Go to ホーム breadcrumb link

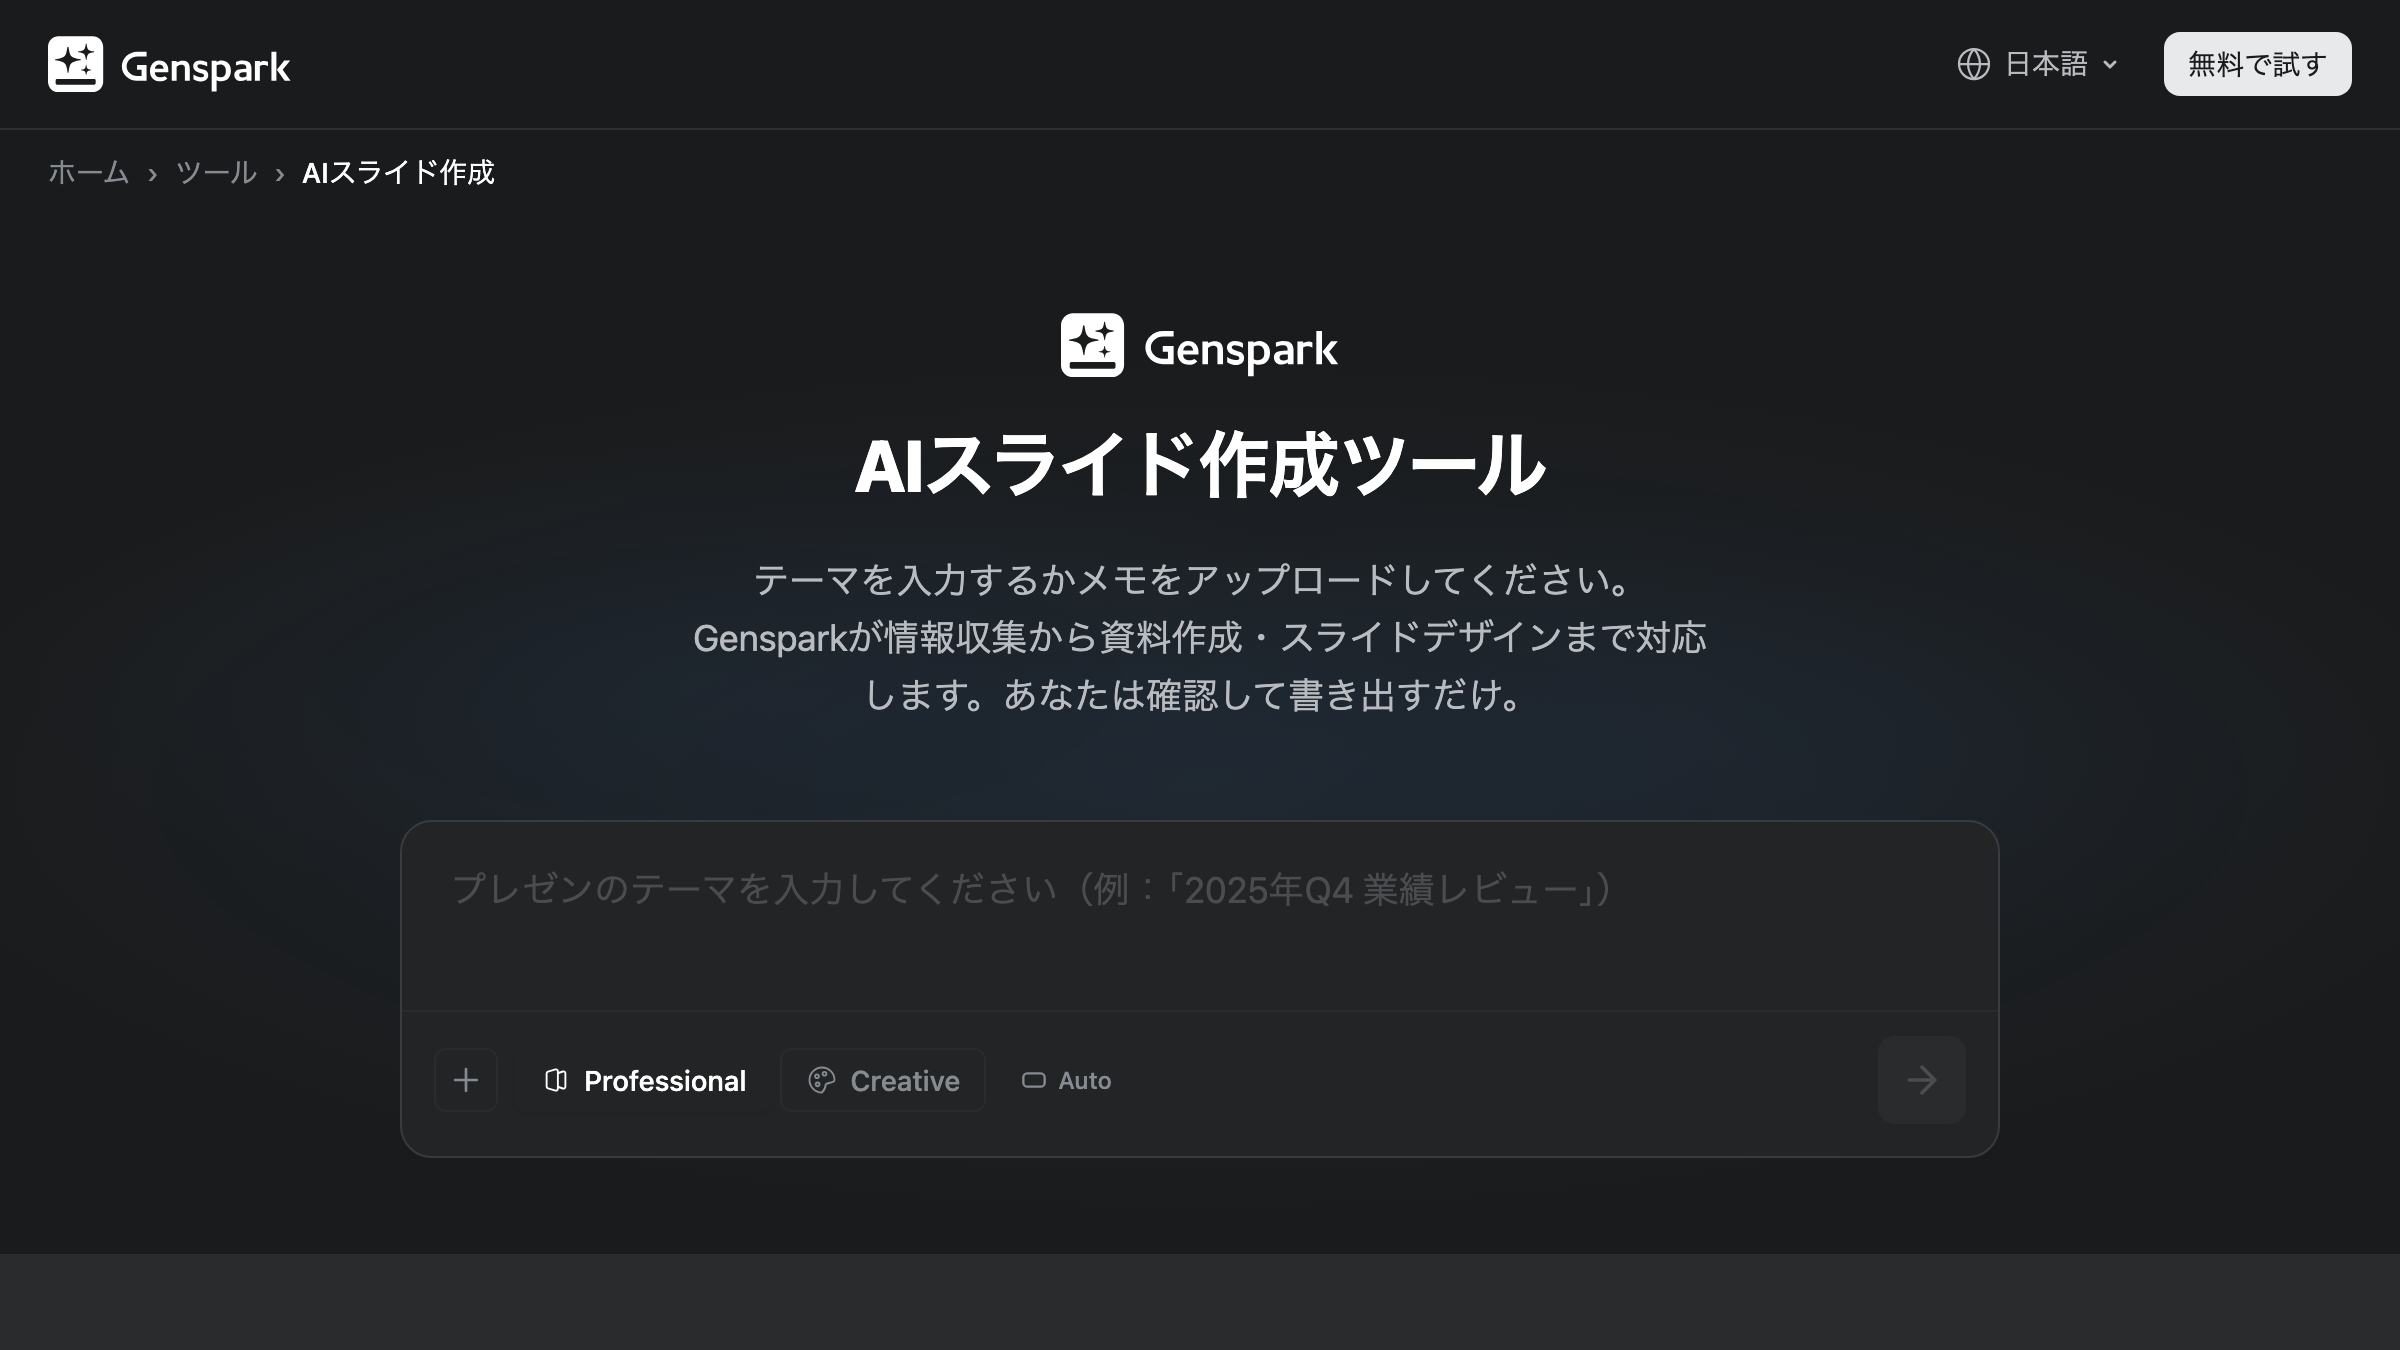tap(88, 172)
